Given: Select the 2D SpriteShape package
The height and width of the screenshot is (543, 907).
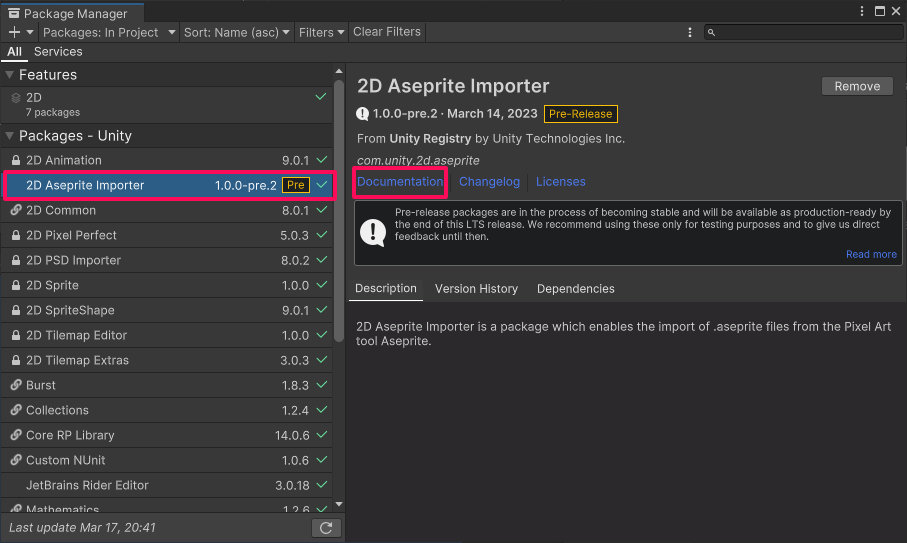Looking at the screenshot, I should tap(167, 310).
